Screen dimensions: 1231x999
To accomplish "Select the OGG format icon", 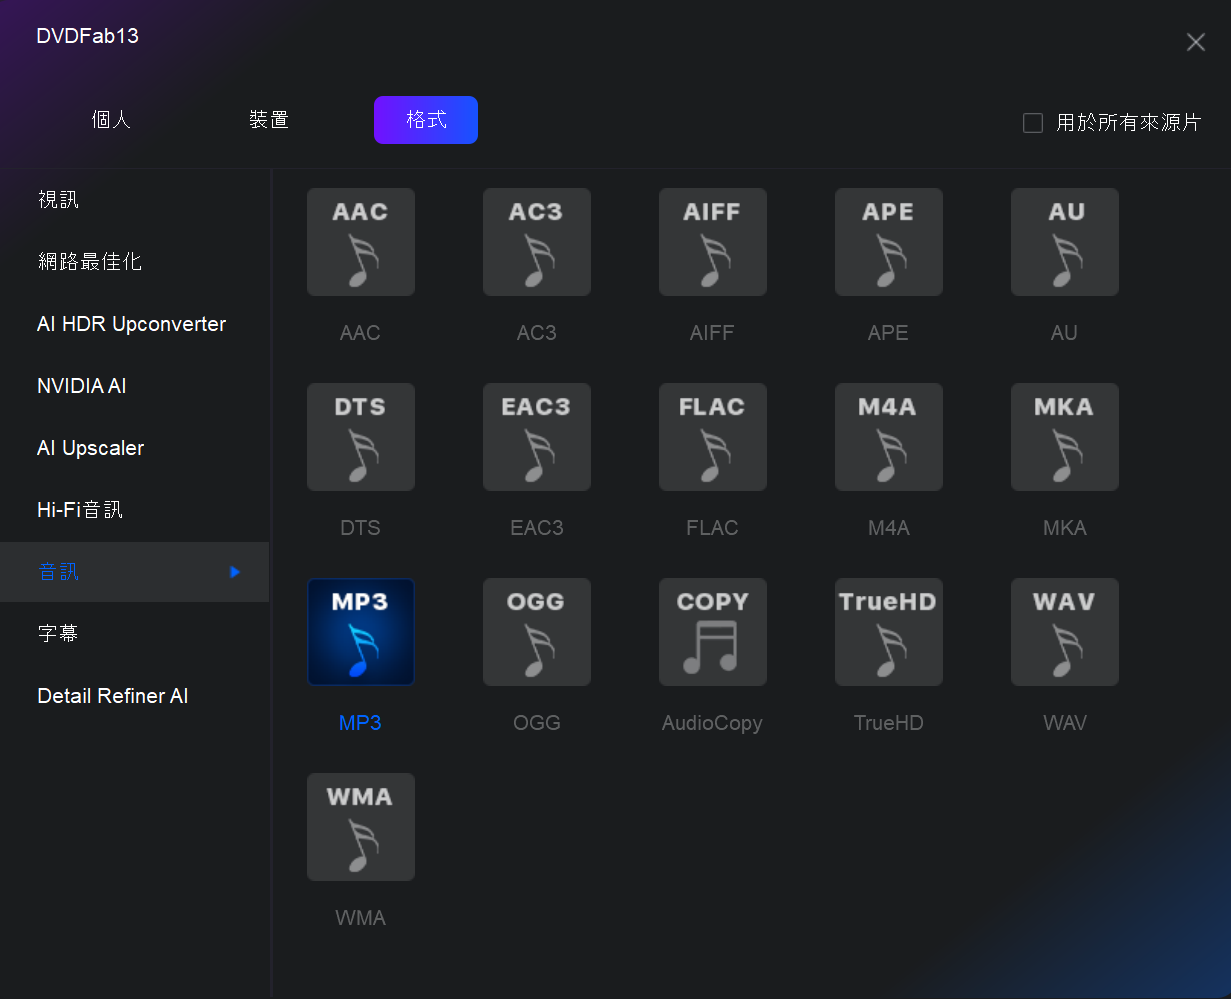I will [537, 632].
